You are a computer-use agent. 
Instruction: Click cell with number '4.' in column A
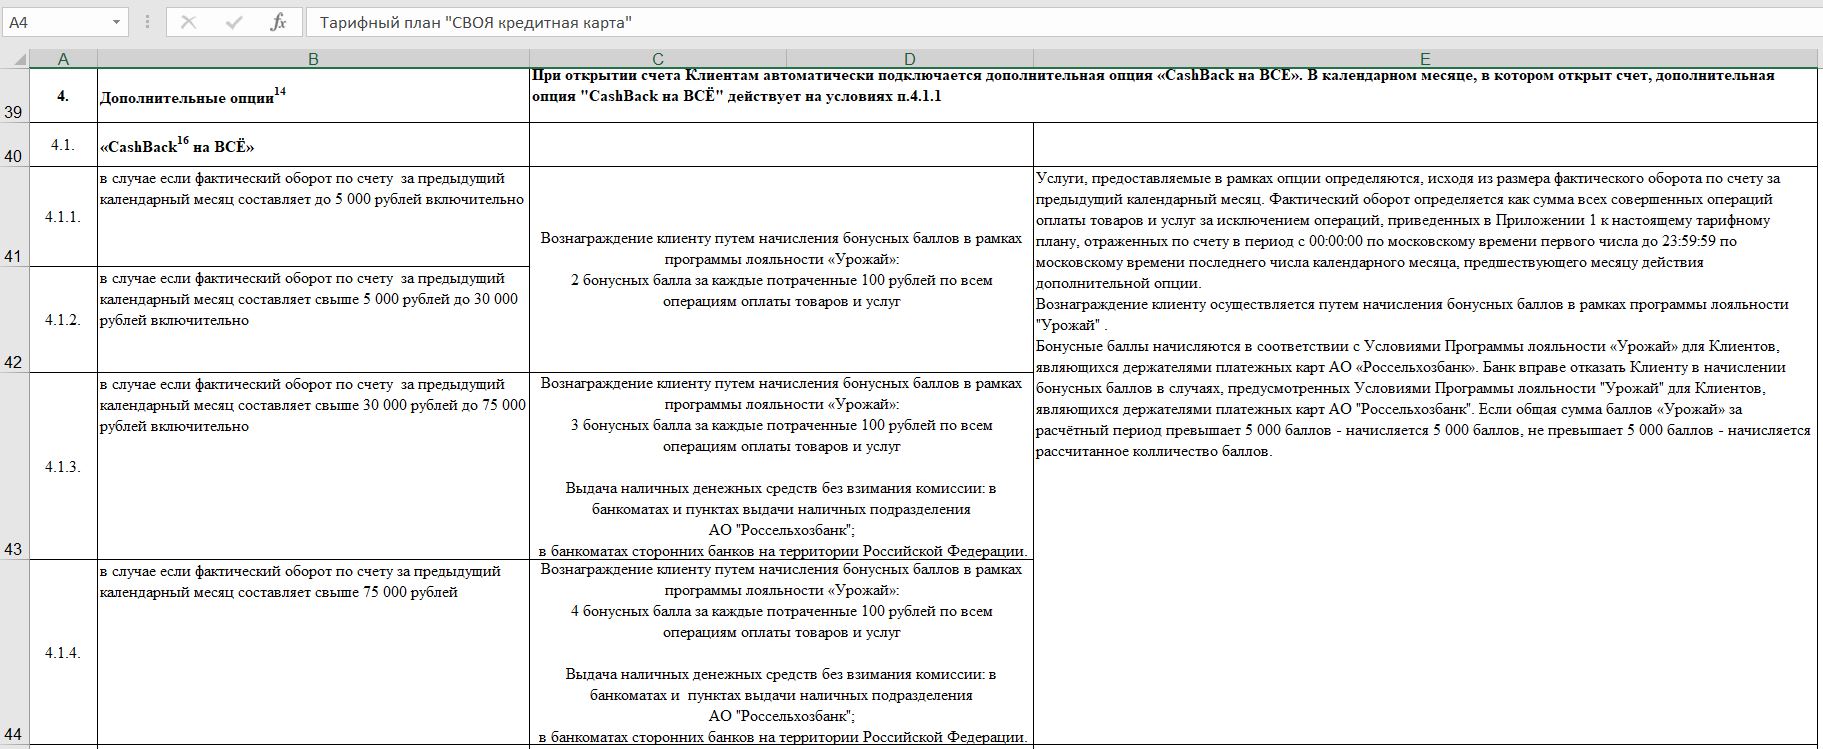click(x=63, y=96)
